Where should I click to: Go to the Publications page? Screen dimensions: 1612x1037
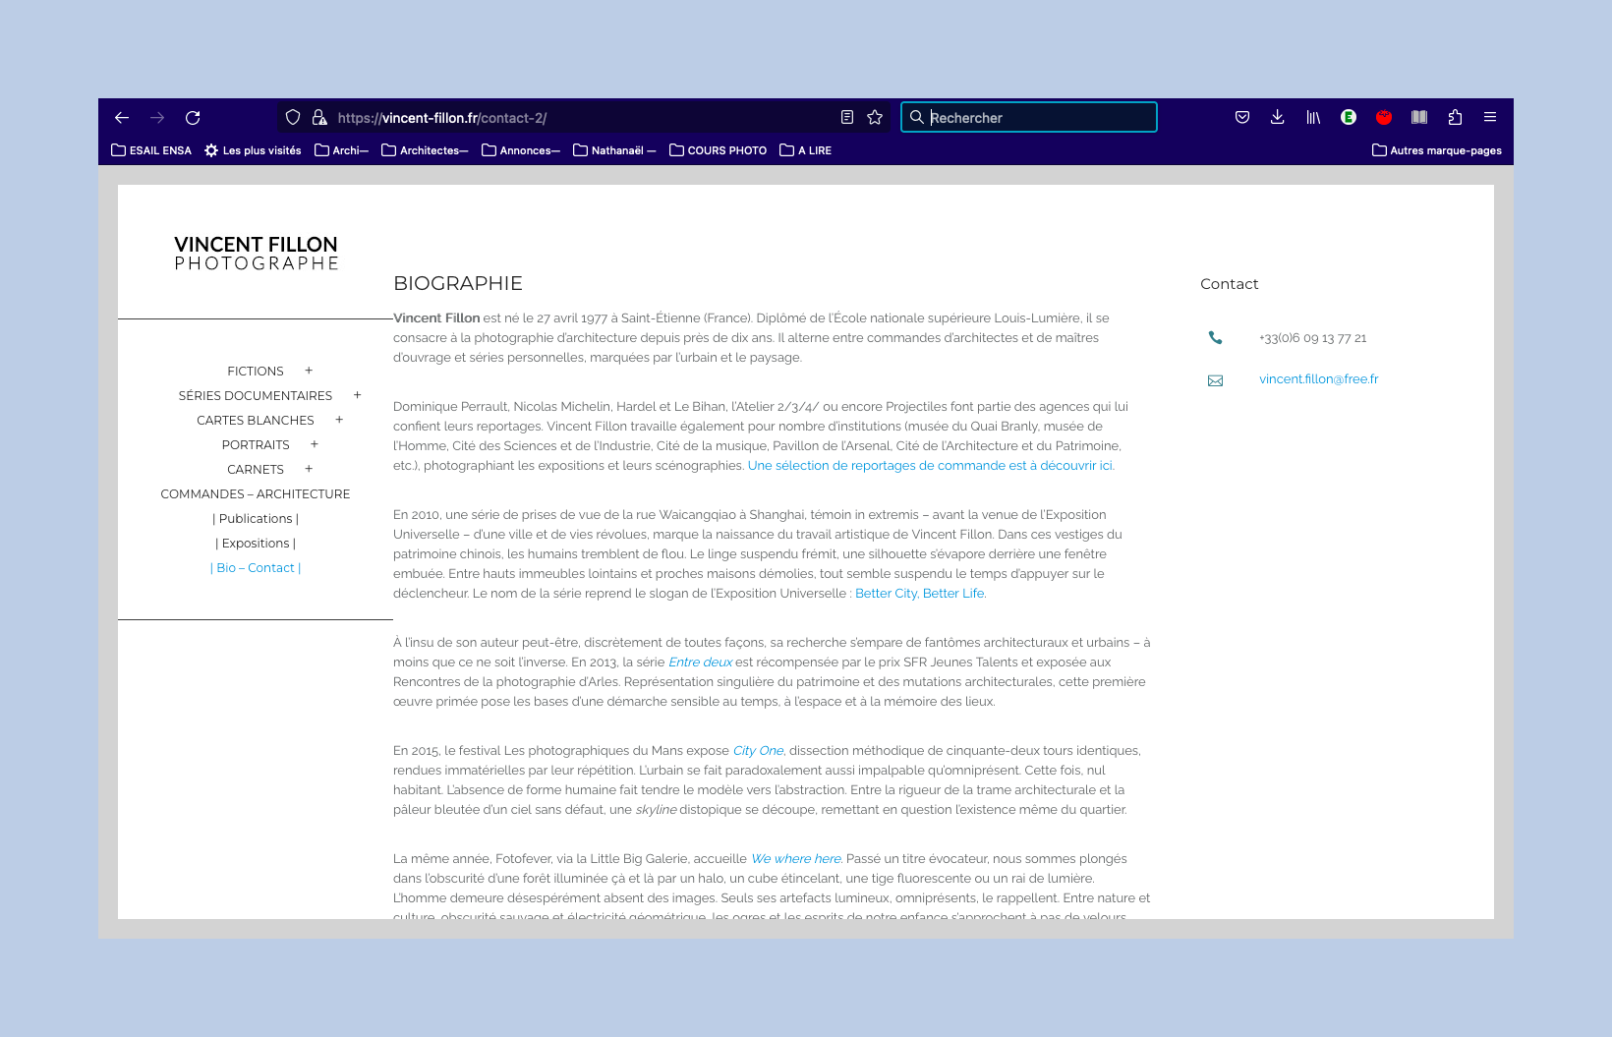(x=255, y=519)
